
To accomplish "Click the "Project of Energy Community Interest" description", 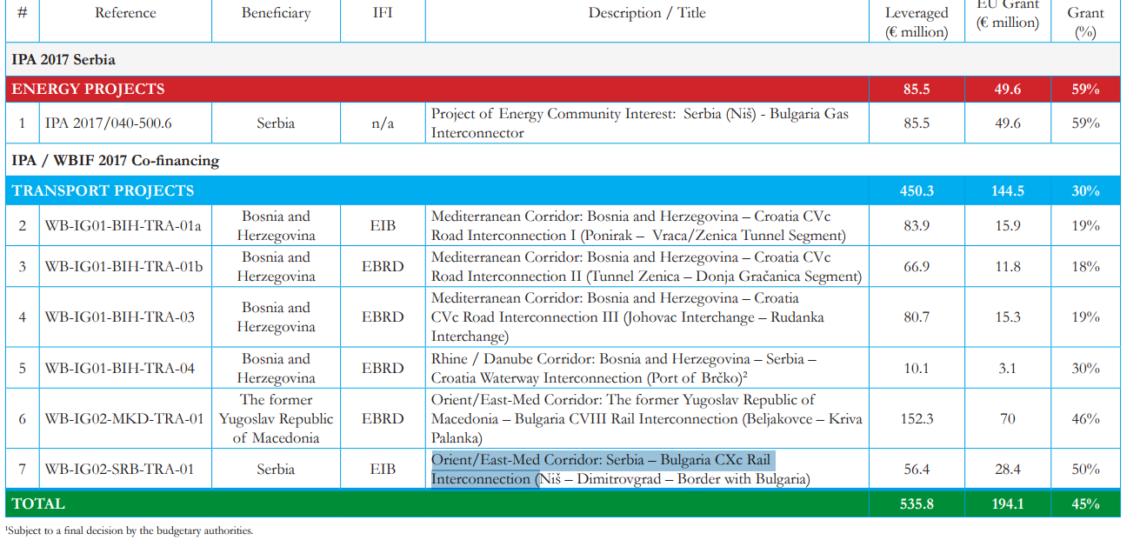I will pos(640,124).
